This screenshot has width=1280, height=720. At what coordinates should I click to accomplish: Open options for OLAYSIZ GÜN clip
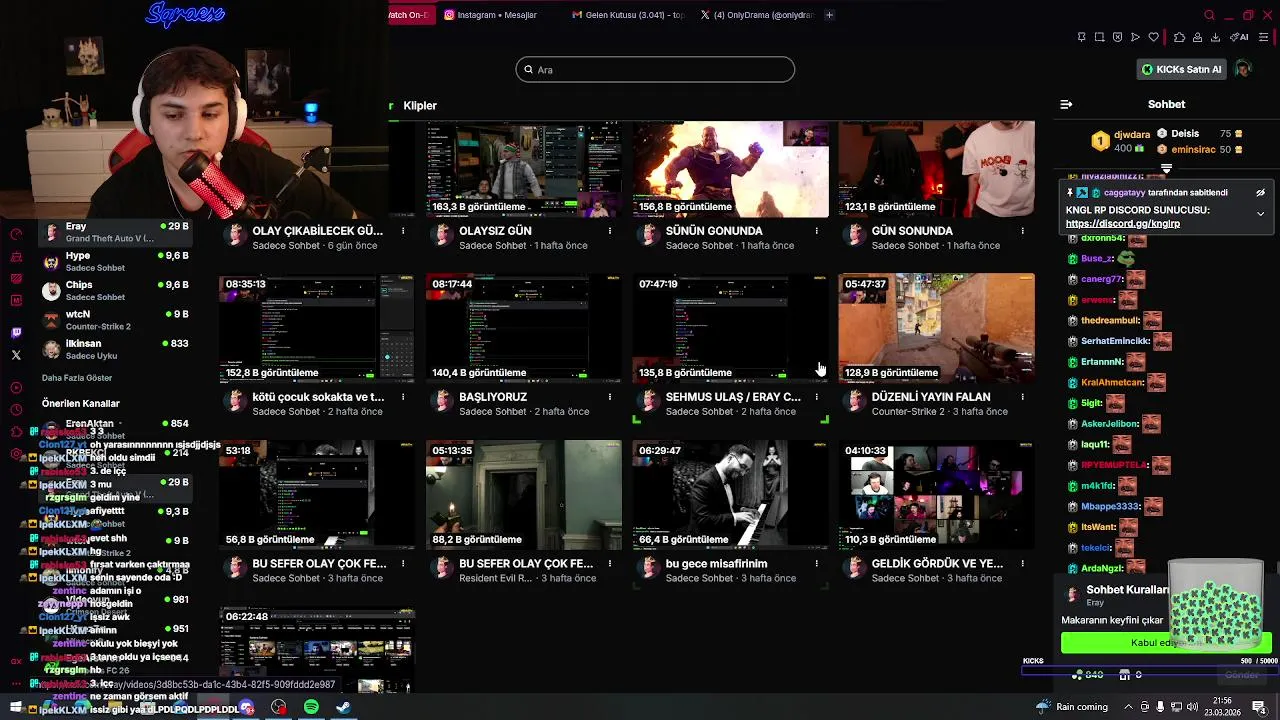(610, 231)
